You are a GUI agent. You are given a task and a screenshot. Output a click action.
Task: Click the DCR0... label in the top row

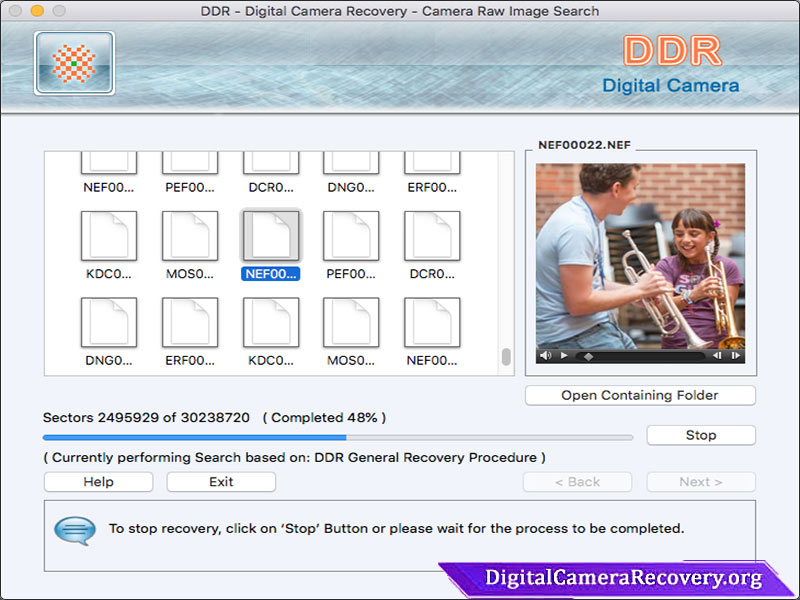point(271,187)
